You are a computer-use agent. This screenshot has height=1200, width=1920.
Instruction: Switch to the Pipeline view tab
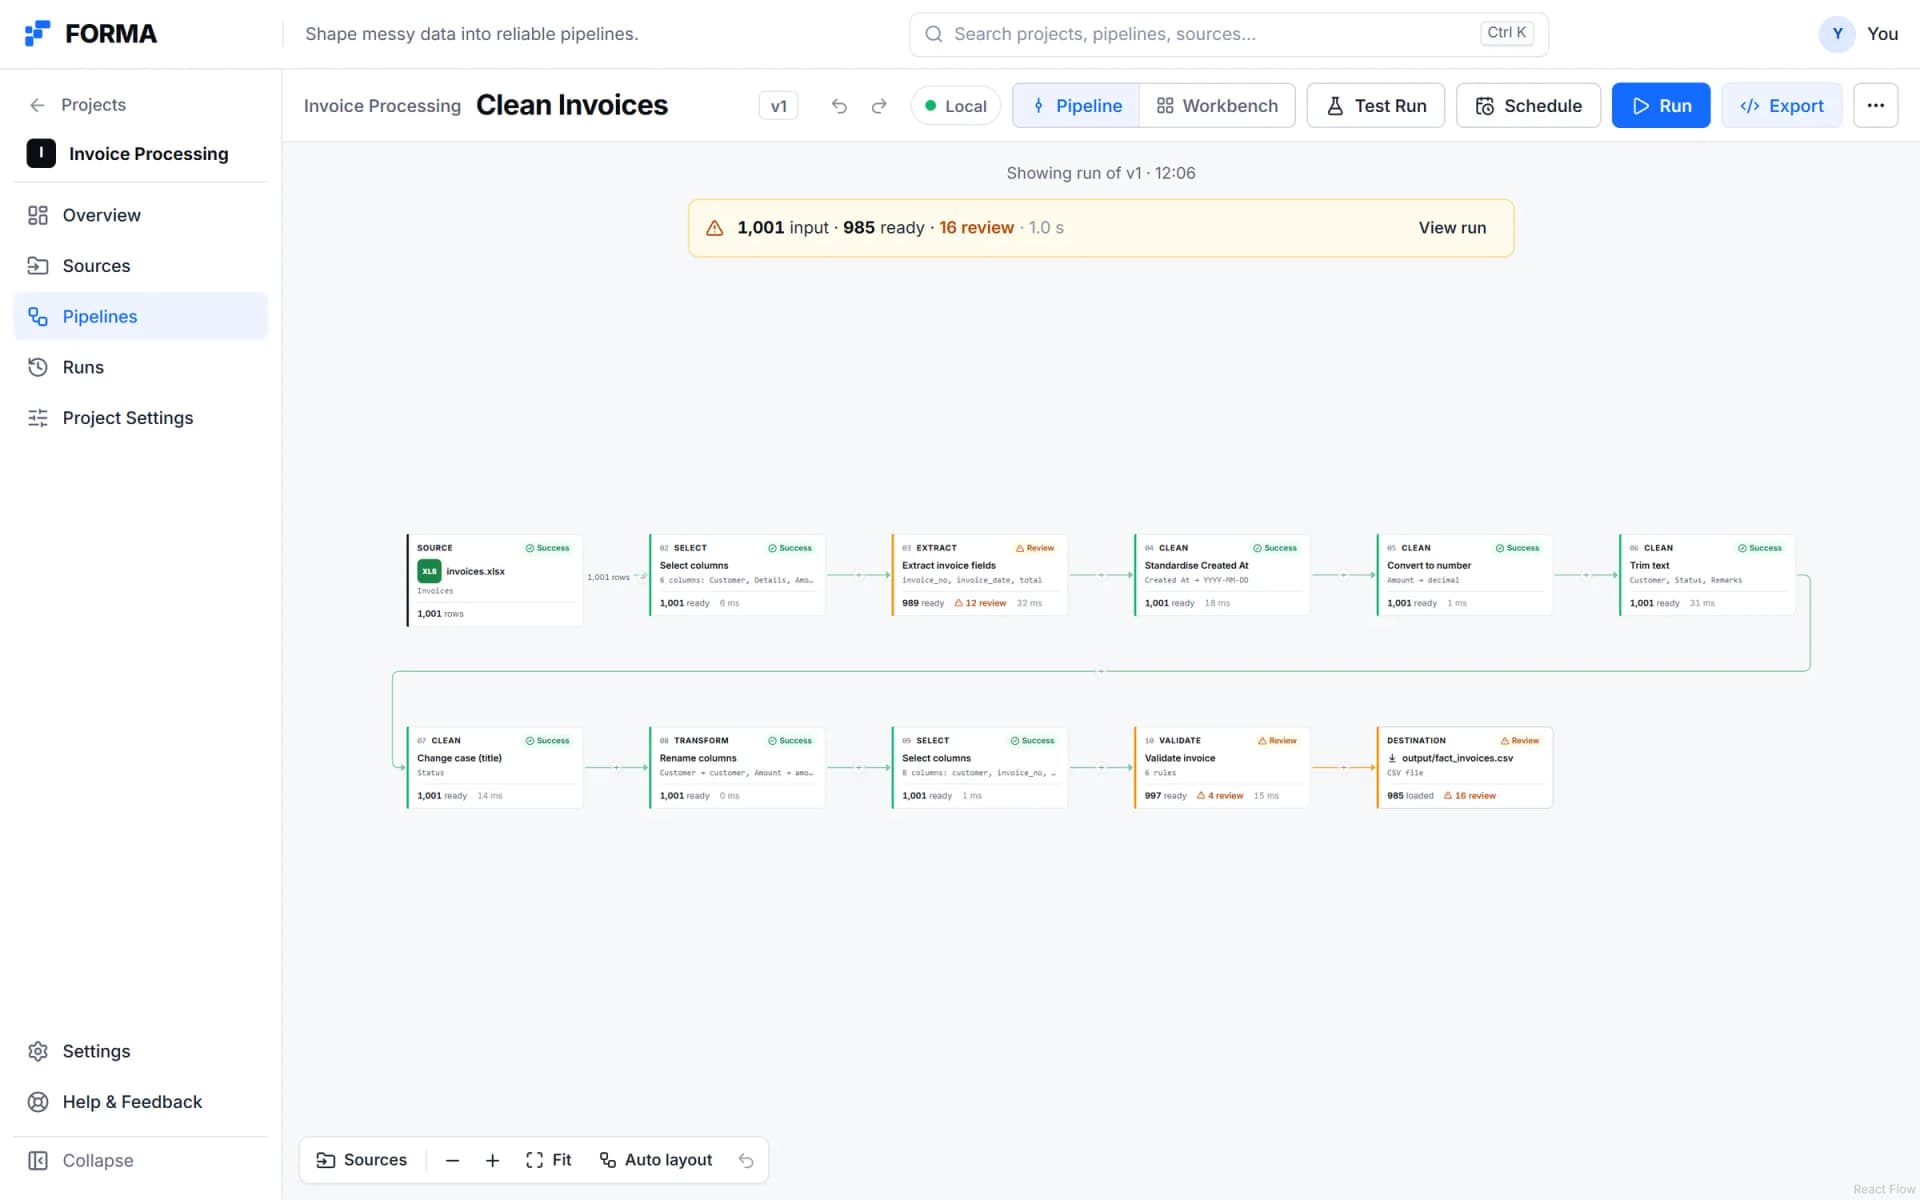click(1076, 105)
